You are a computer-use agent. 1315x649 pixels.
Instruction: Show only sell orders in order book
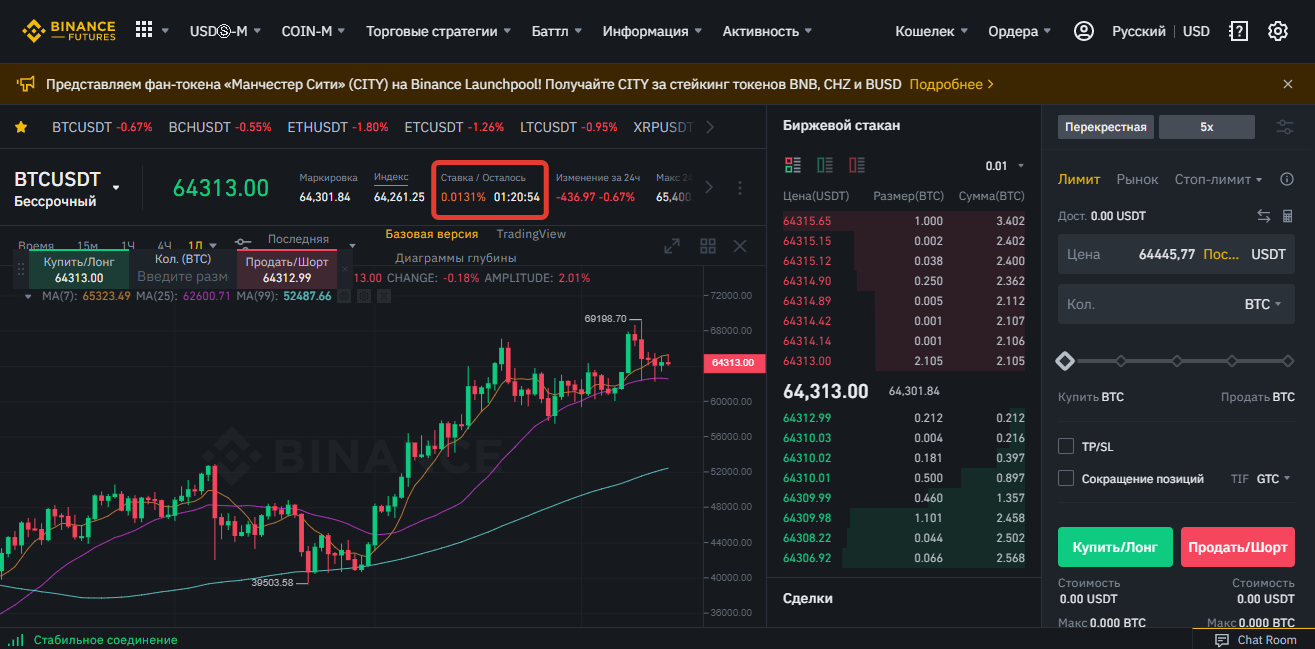click(857, 165)
